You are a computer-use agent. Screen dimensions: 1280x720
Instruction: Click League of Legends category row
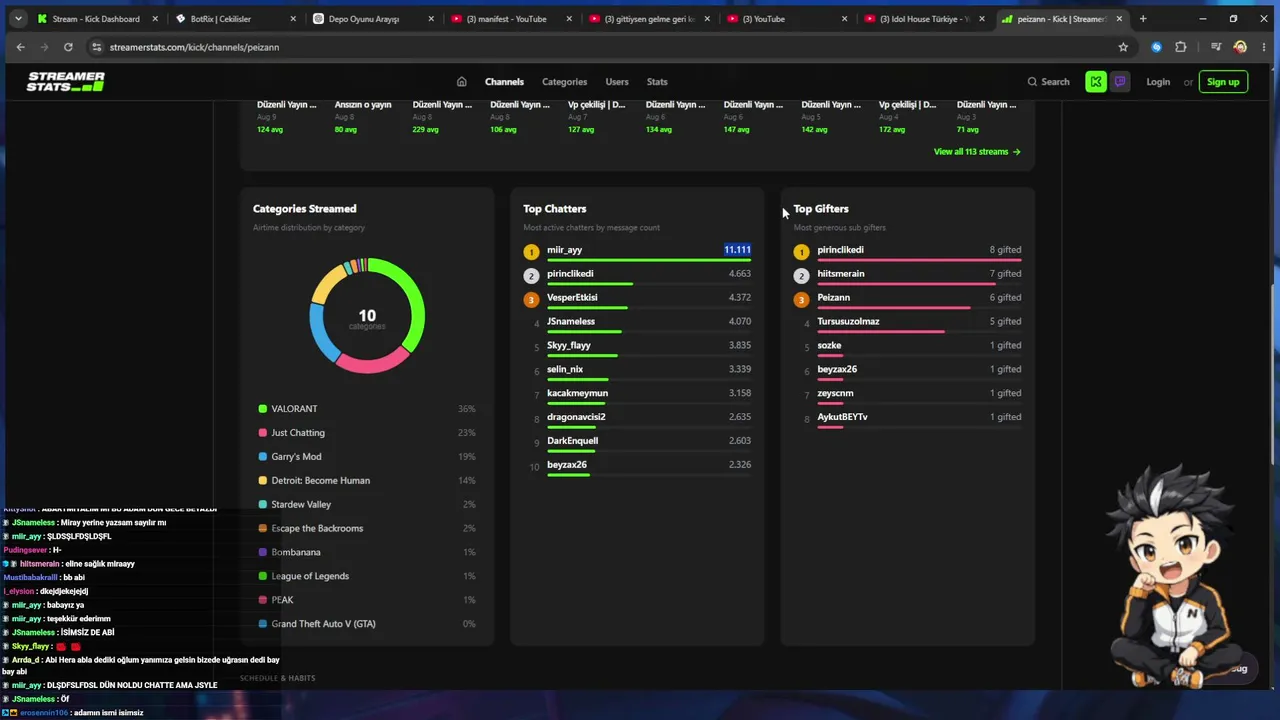pyautogui.click(x=367, y=577)
